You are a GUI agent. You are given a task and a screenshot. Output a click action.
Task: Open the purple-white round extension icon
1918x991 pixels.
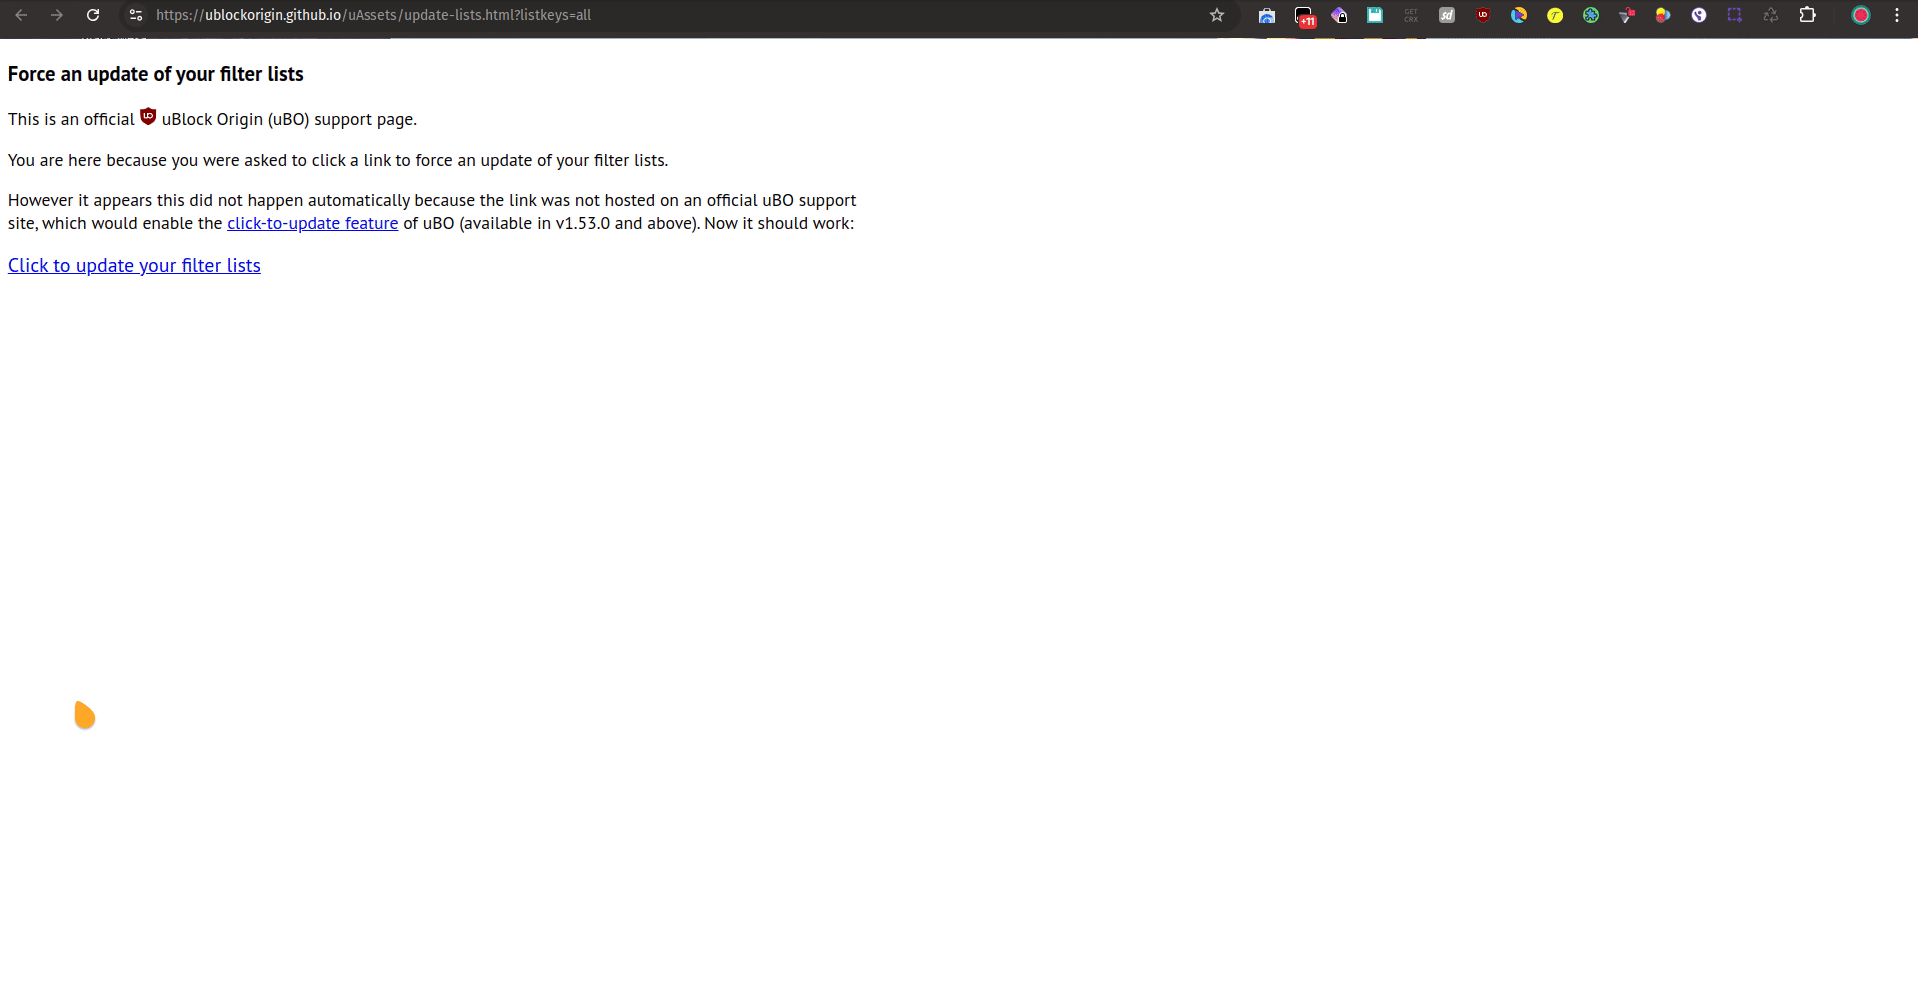[x=1699, y=15]
